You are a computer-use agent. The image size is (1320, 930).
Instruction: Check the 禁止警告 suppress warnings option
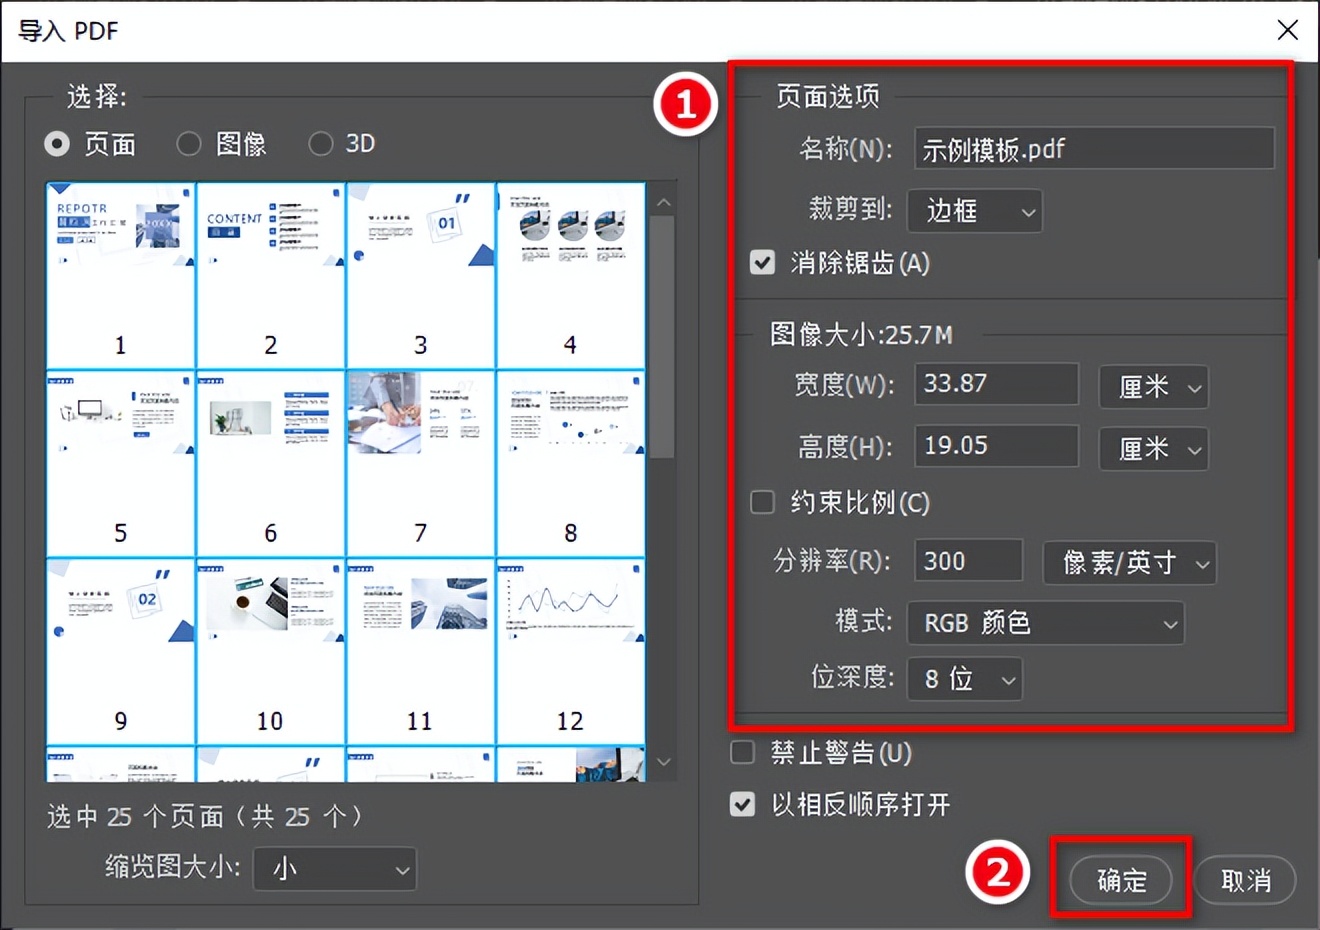click(742, 752)
